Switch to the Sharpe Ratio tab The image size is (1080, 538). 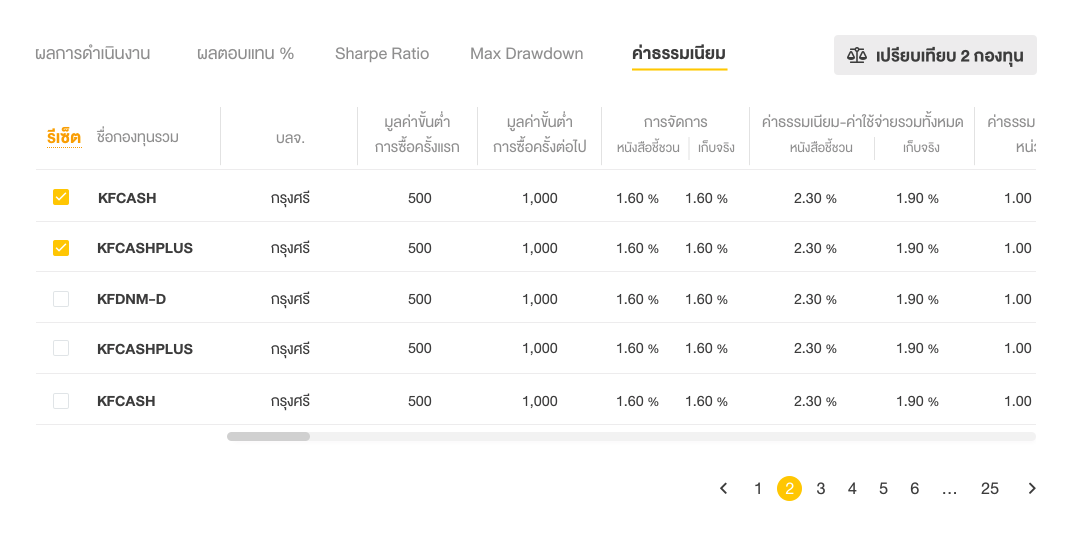click(382, 53)
